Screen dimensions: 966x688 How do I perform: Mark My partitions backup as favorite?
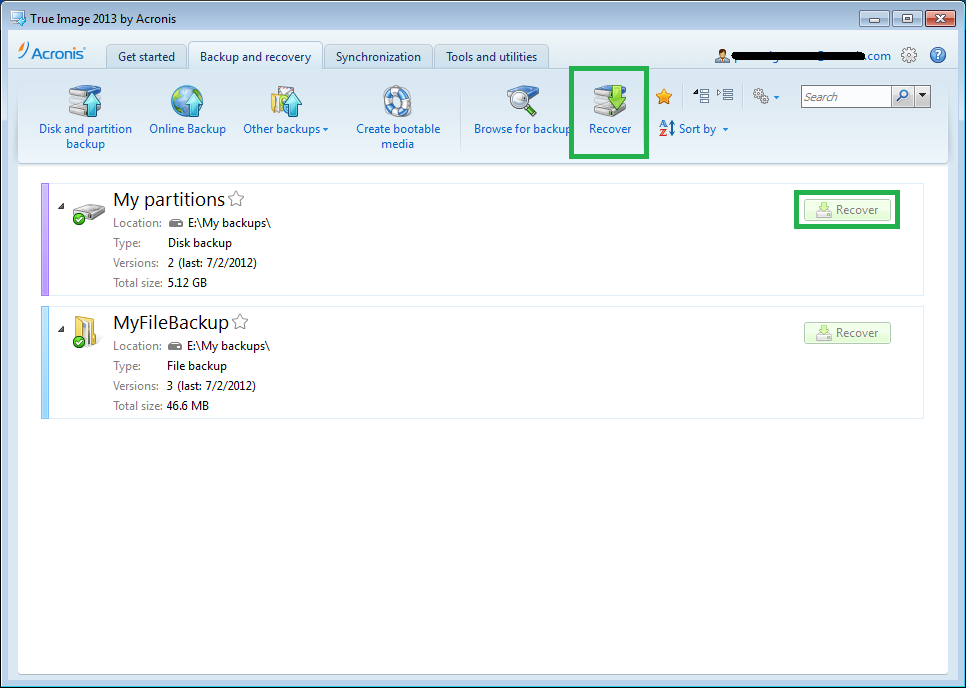pos(236,199)
